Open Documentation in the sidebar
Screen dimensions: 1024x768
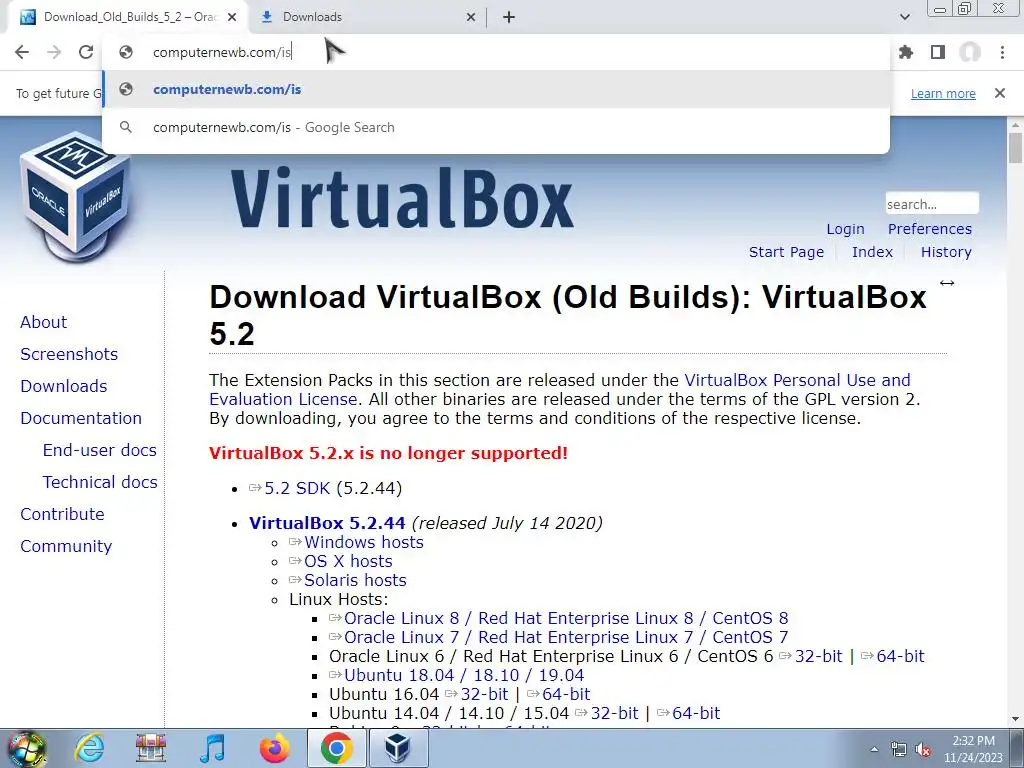pos(81,418)
